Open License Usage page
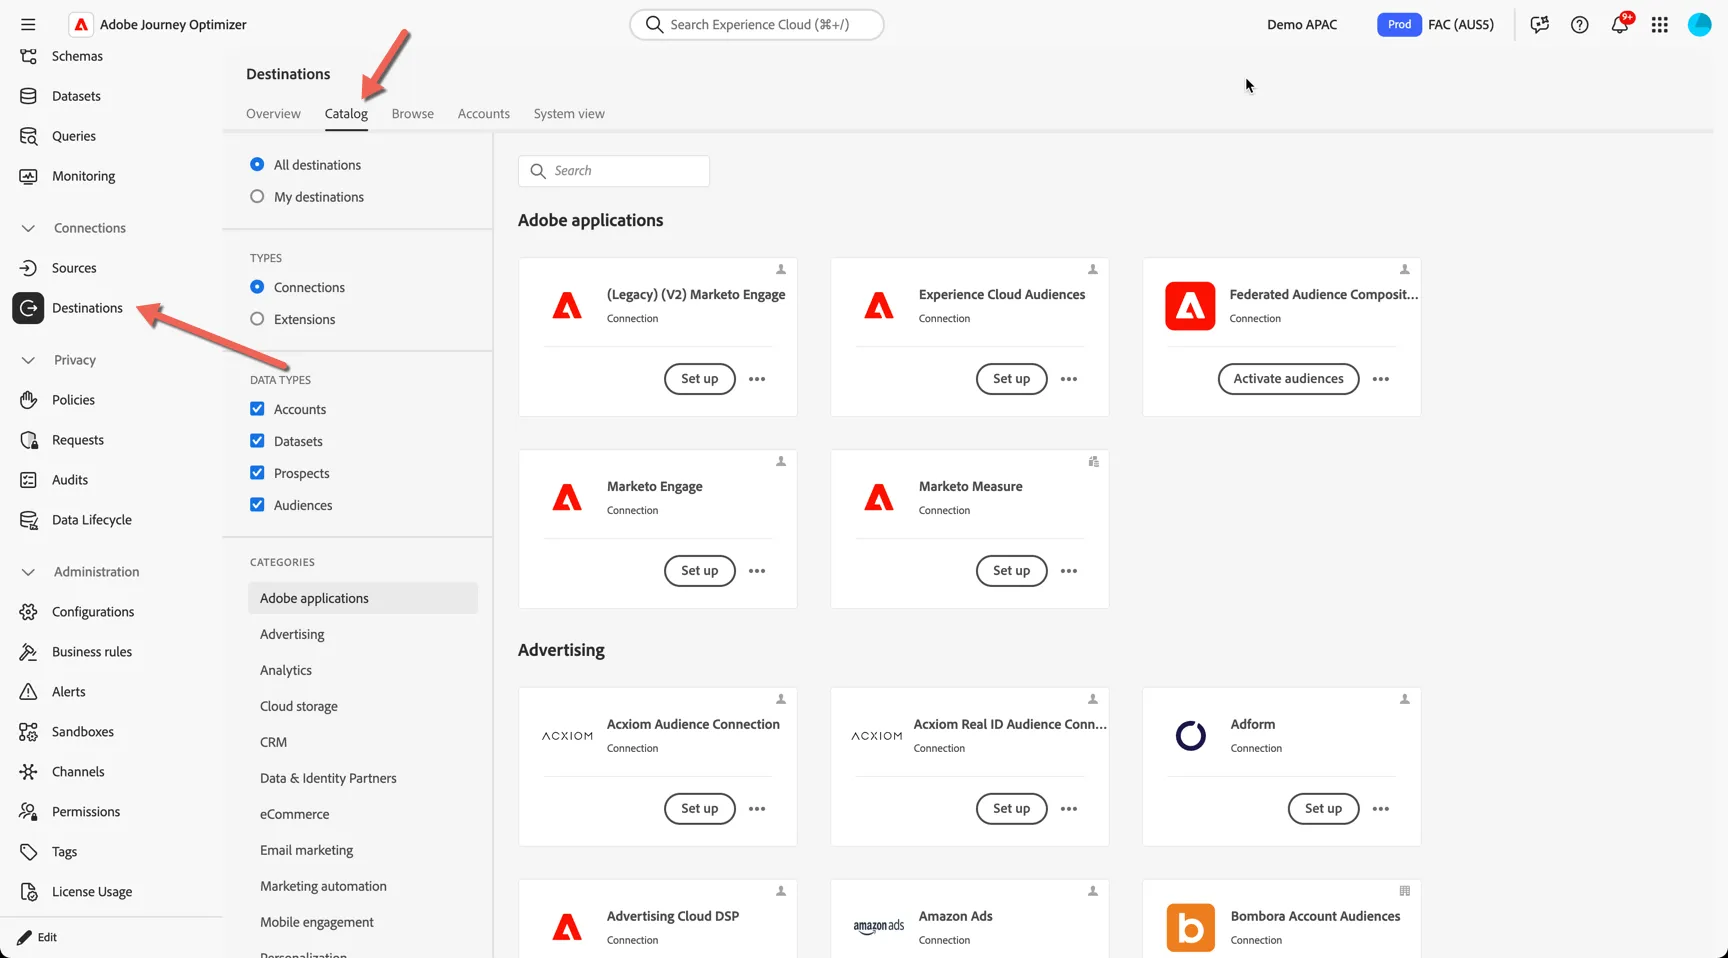Image resolution: width=1728 pixels, height=958 pixels. pyautogui.click(x=92, y=892)
